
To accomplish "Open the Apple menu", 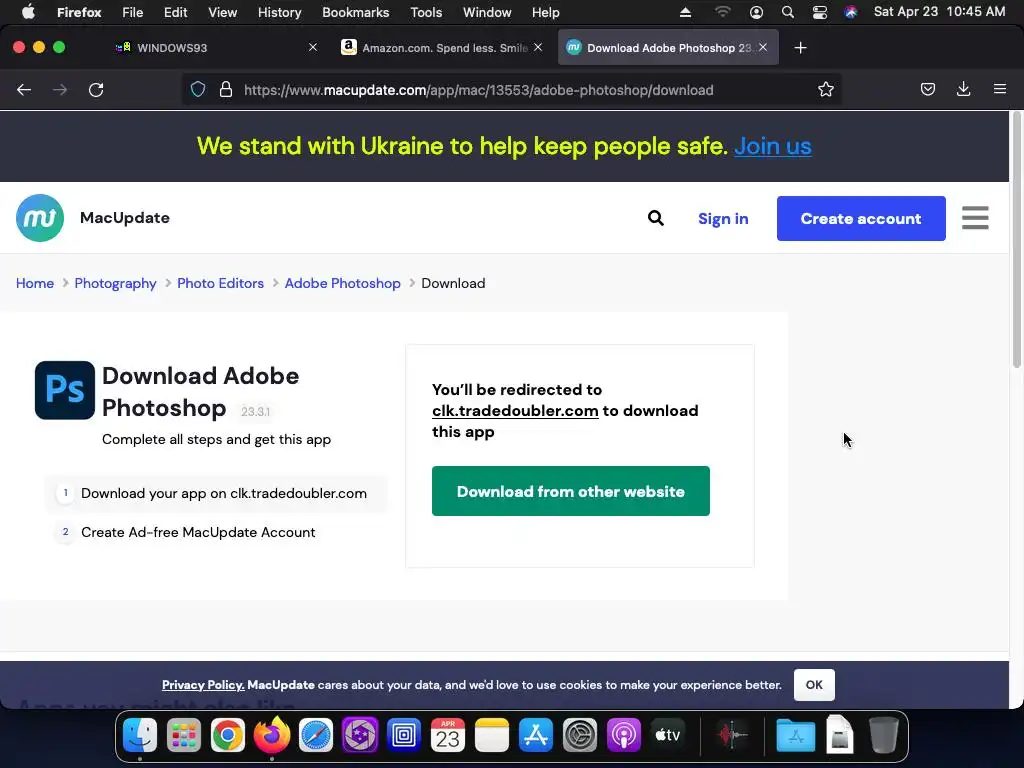I will pos(28,12).
